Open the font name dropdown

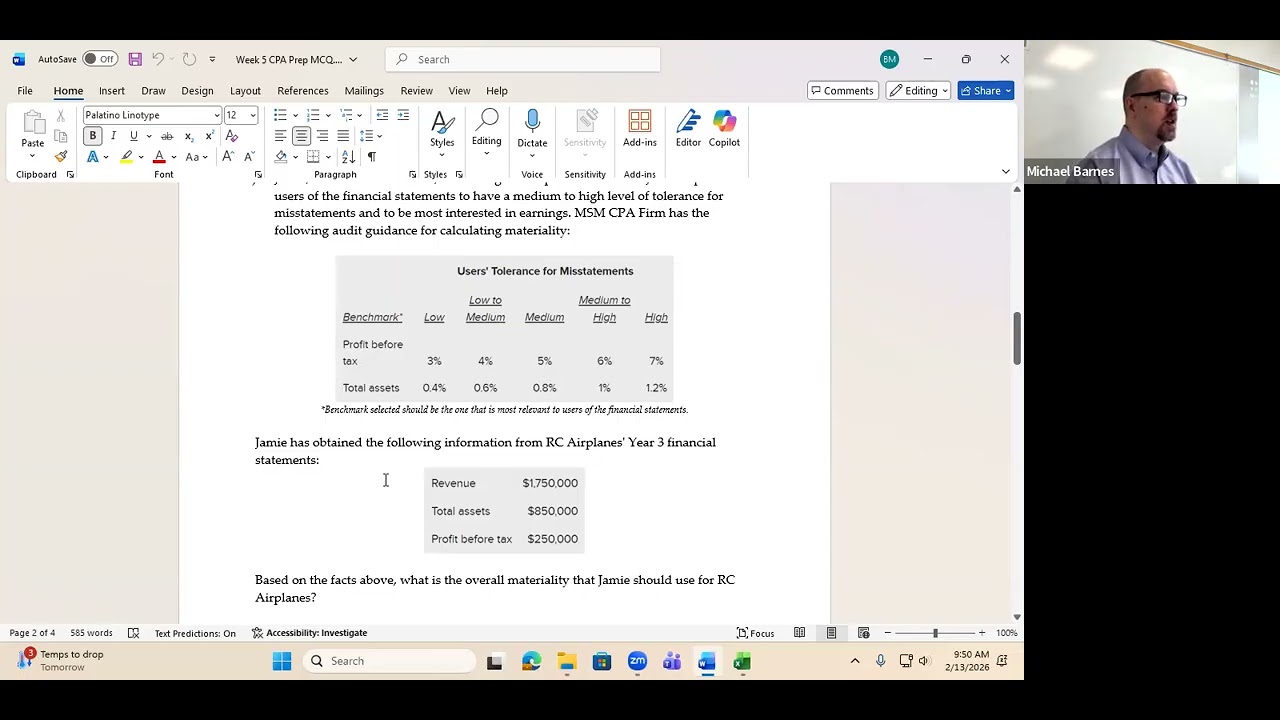click(x=216, y=115)
